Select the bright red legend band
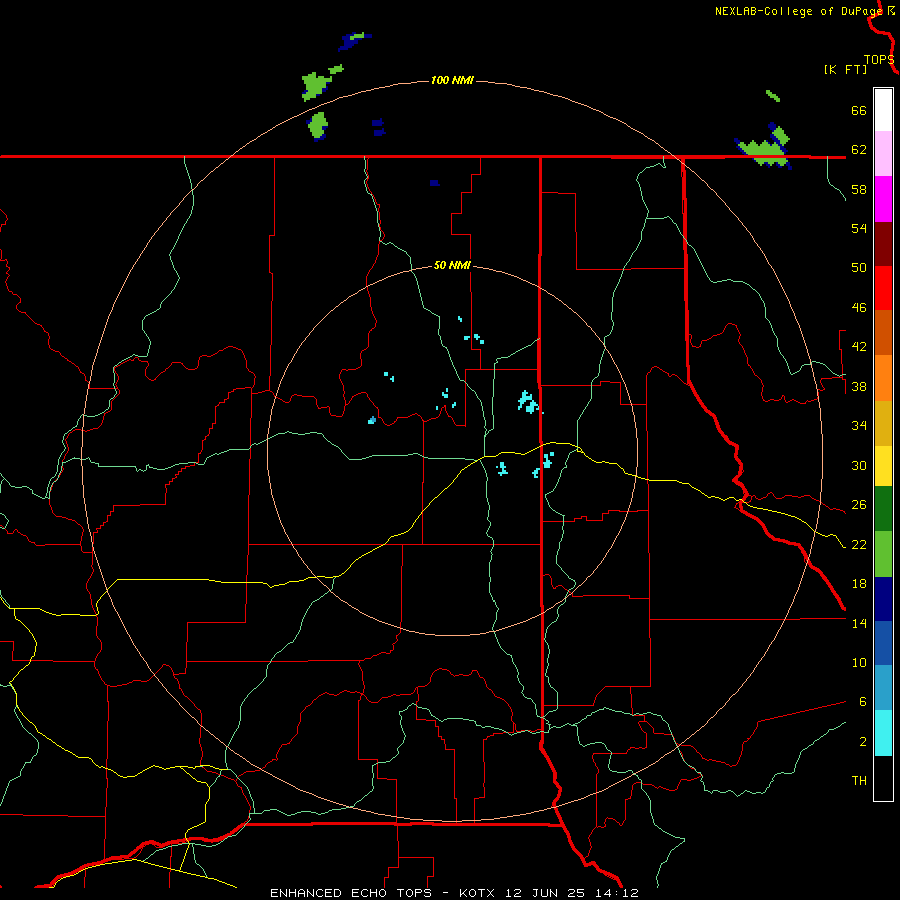Image resolution: width=900 pixels, height=900 pixels. coord(883,288)
